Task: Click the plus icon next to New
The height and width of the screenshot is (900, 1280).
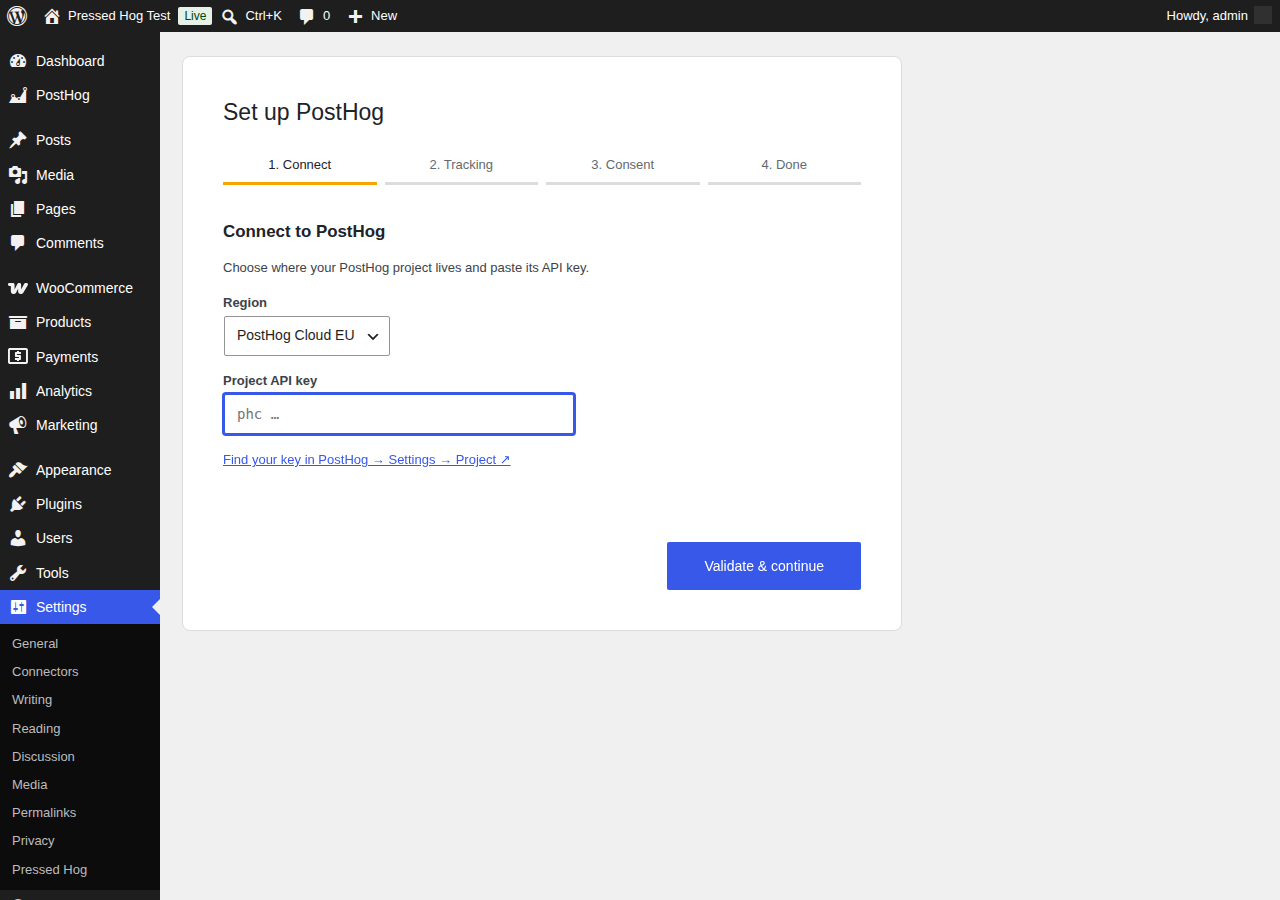Action: (x=355, y=16)
